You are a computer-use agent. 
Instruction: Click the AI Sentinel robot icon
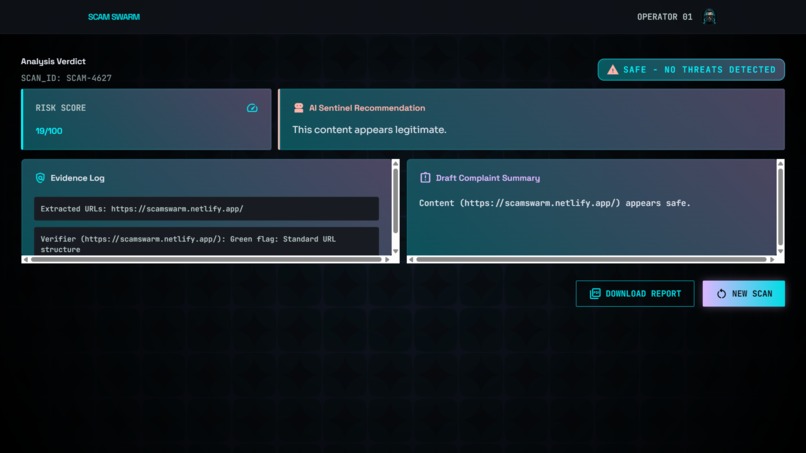tap(299, 108)
